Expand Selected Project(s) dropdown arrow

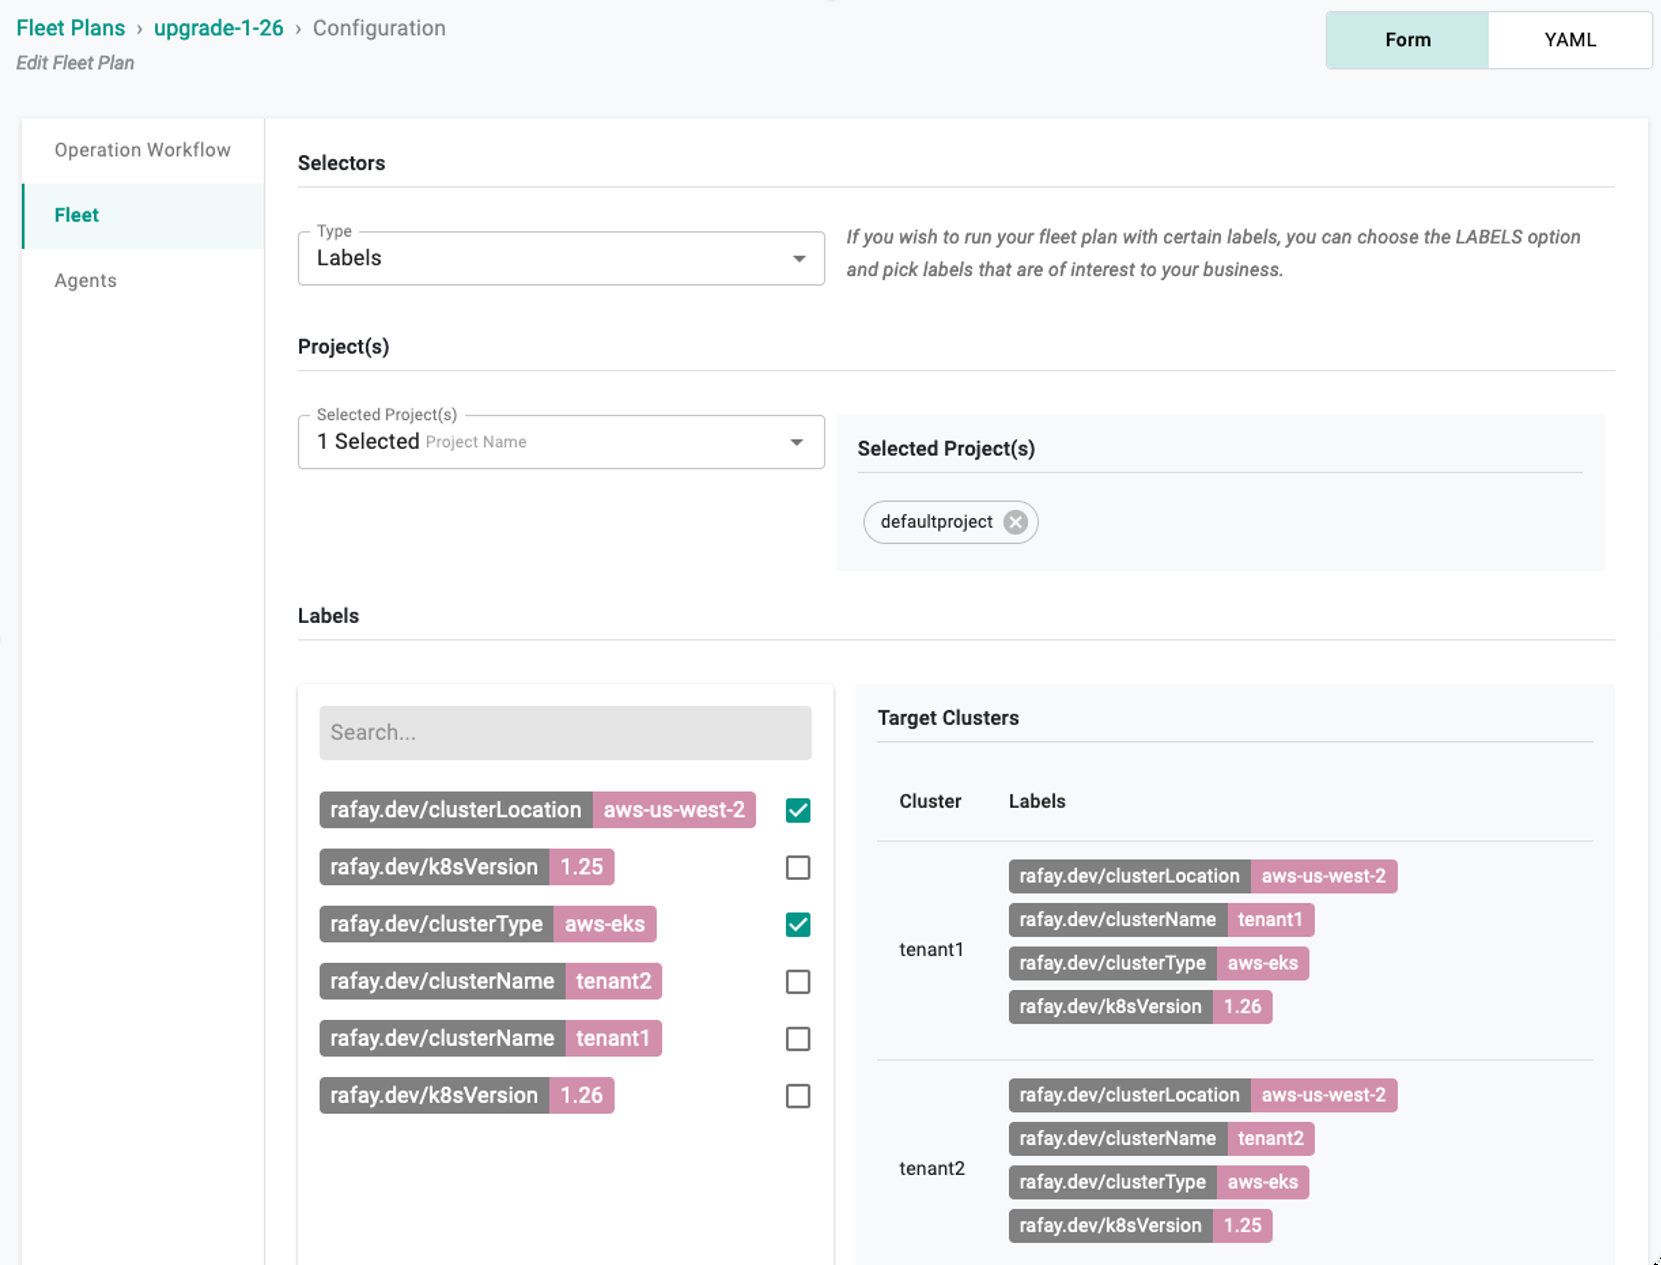(797, 442)
